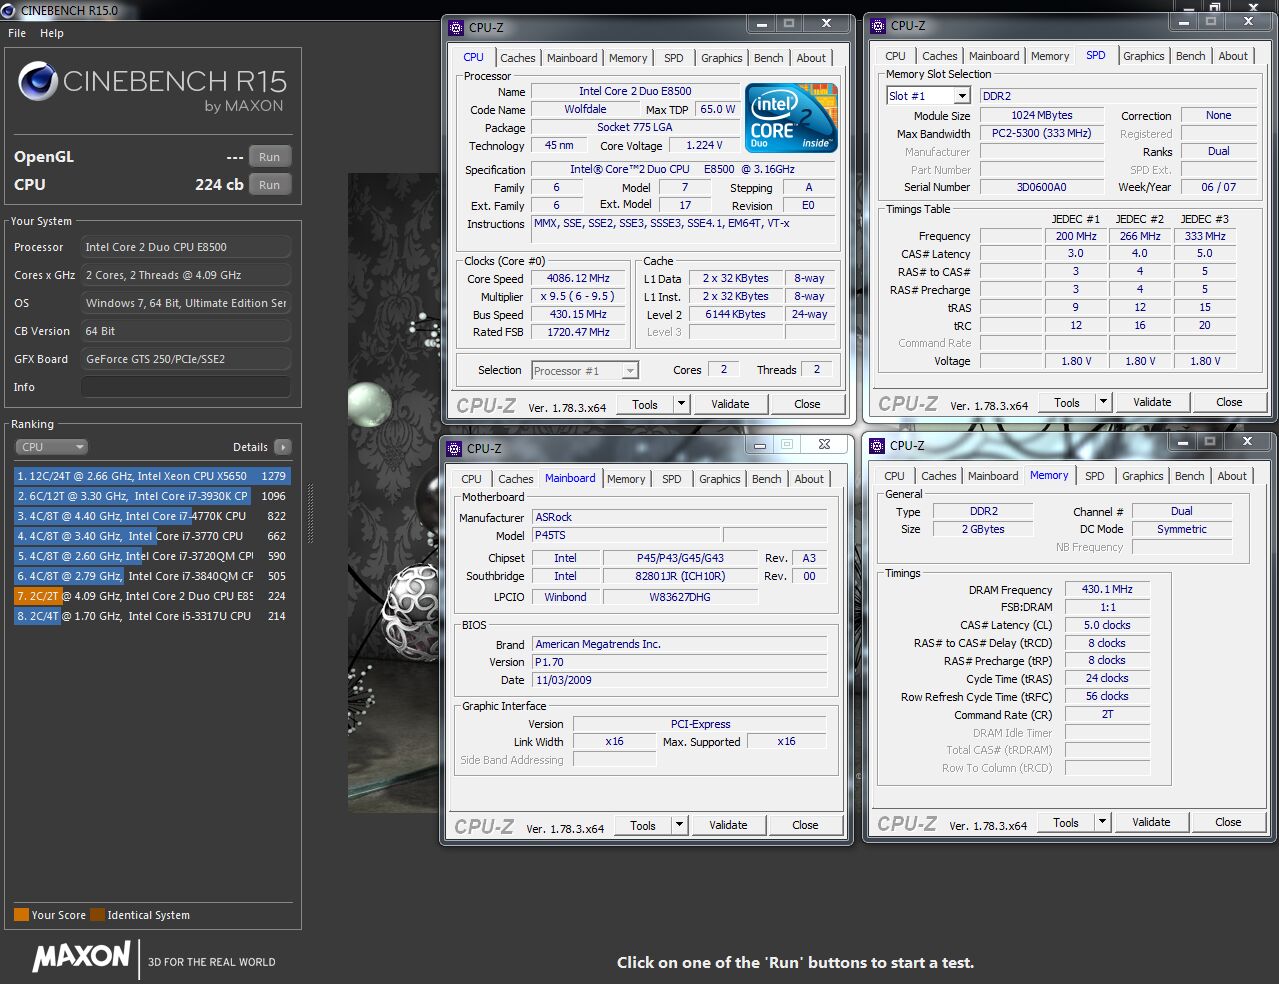This screenshot has width=1279, height=984.
Task: Click Southbridge 82801JR (ICH10R) field
Action: tap(680, 577)
